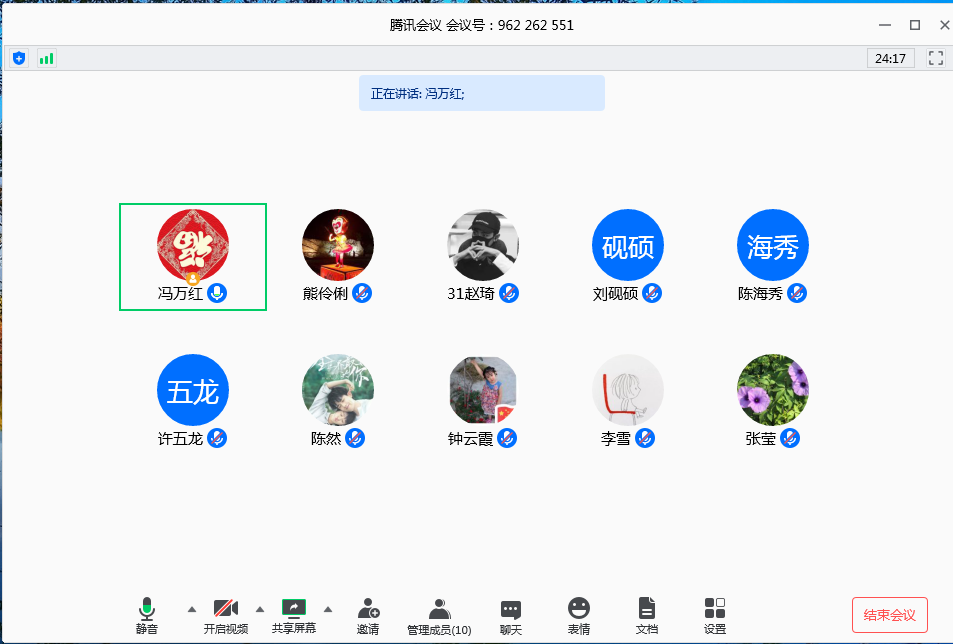
Task: Start screen sharing with 共享屏幕
Action: click(294, 615)
